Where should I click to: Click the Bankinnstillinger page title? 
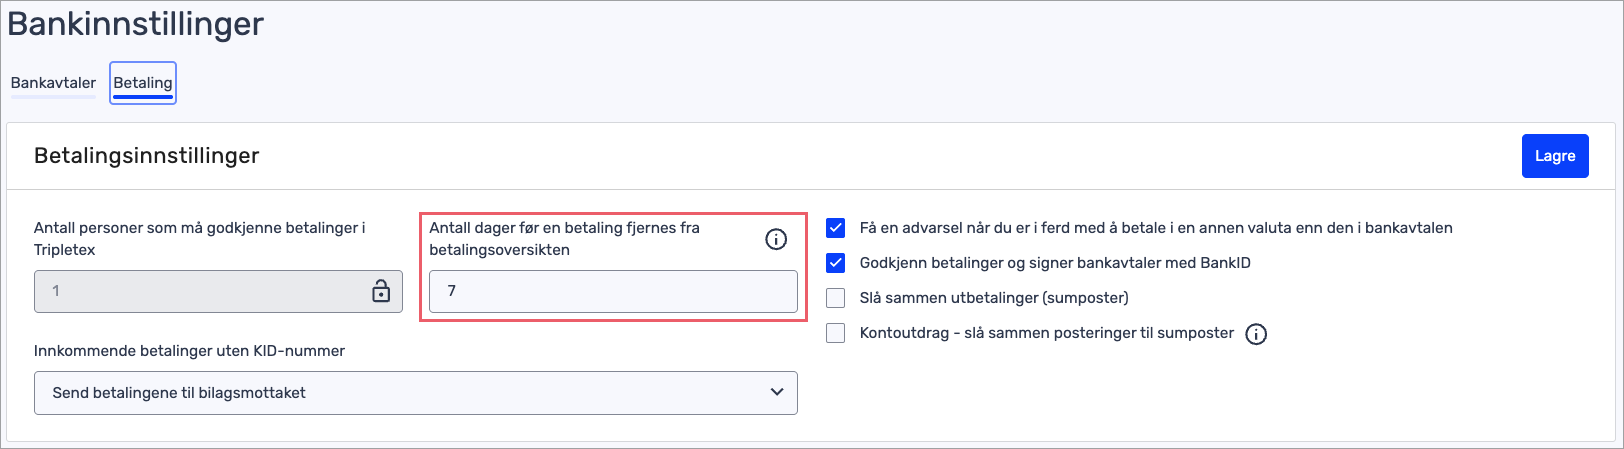(x=136, y=24)
